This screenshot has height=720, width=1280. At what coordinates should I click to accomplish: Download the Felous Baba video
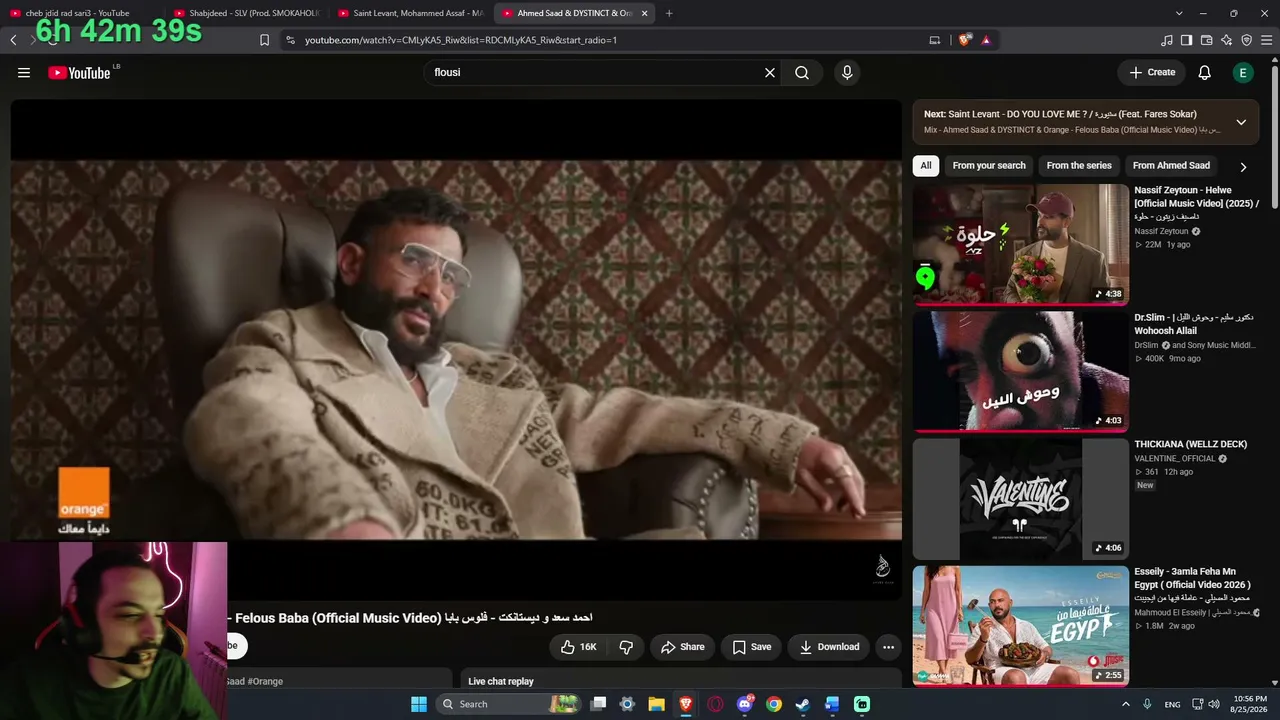pos(829,647)
